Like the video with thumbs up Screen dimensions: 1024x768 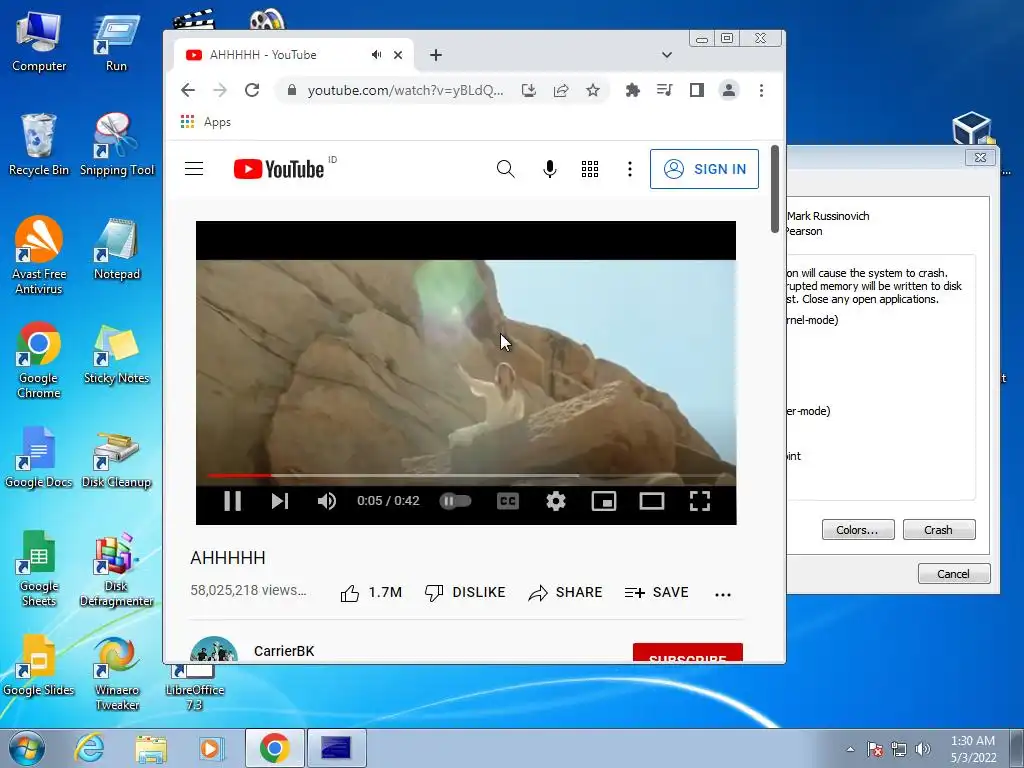coord(371,592)
